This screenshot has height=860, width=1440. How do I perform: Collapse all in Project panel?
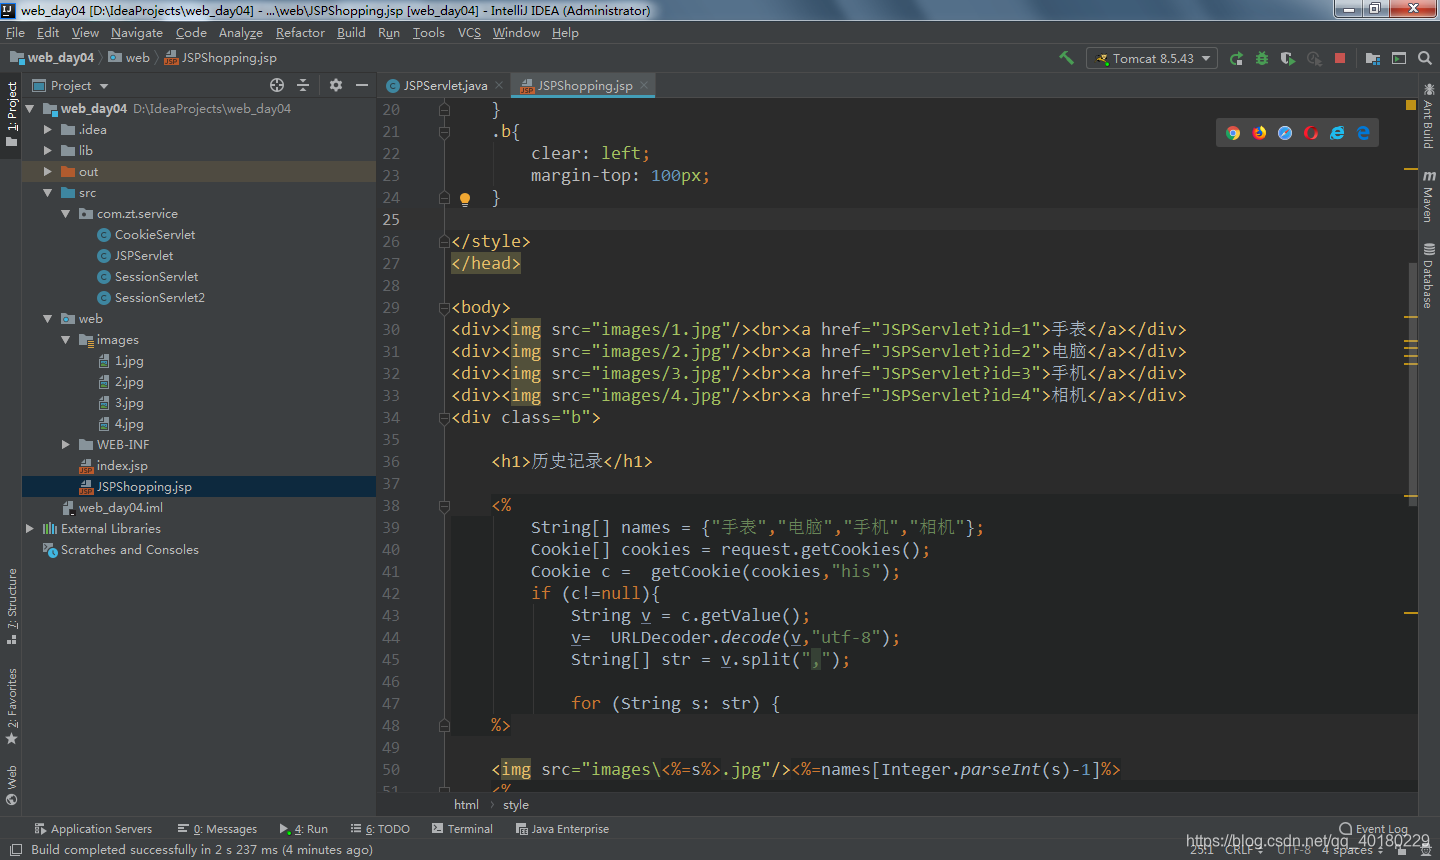(303, 85)
